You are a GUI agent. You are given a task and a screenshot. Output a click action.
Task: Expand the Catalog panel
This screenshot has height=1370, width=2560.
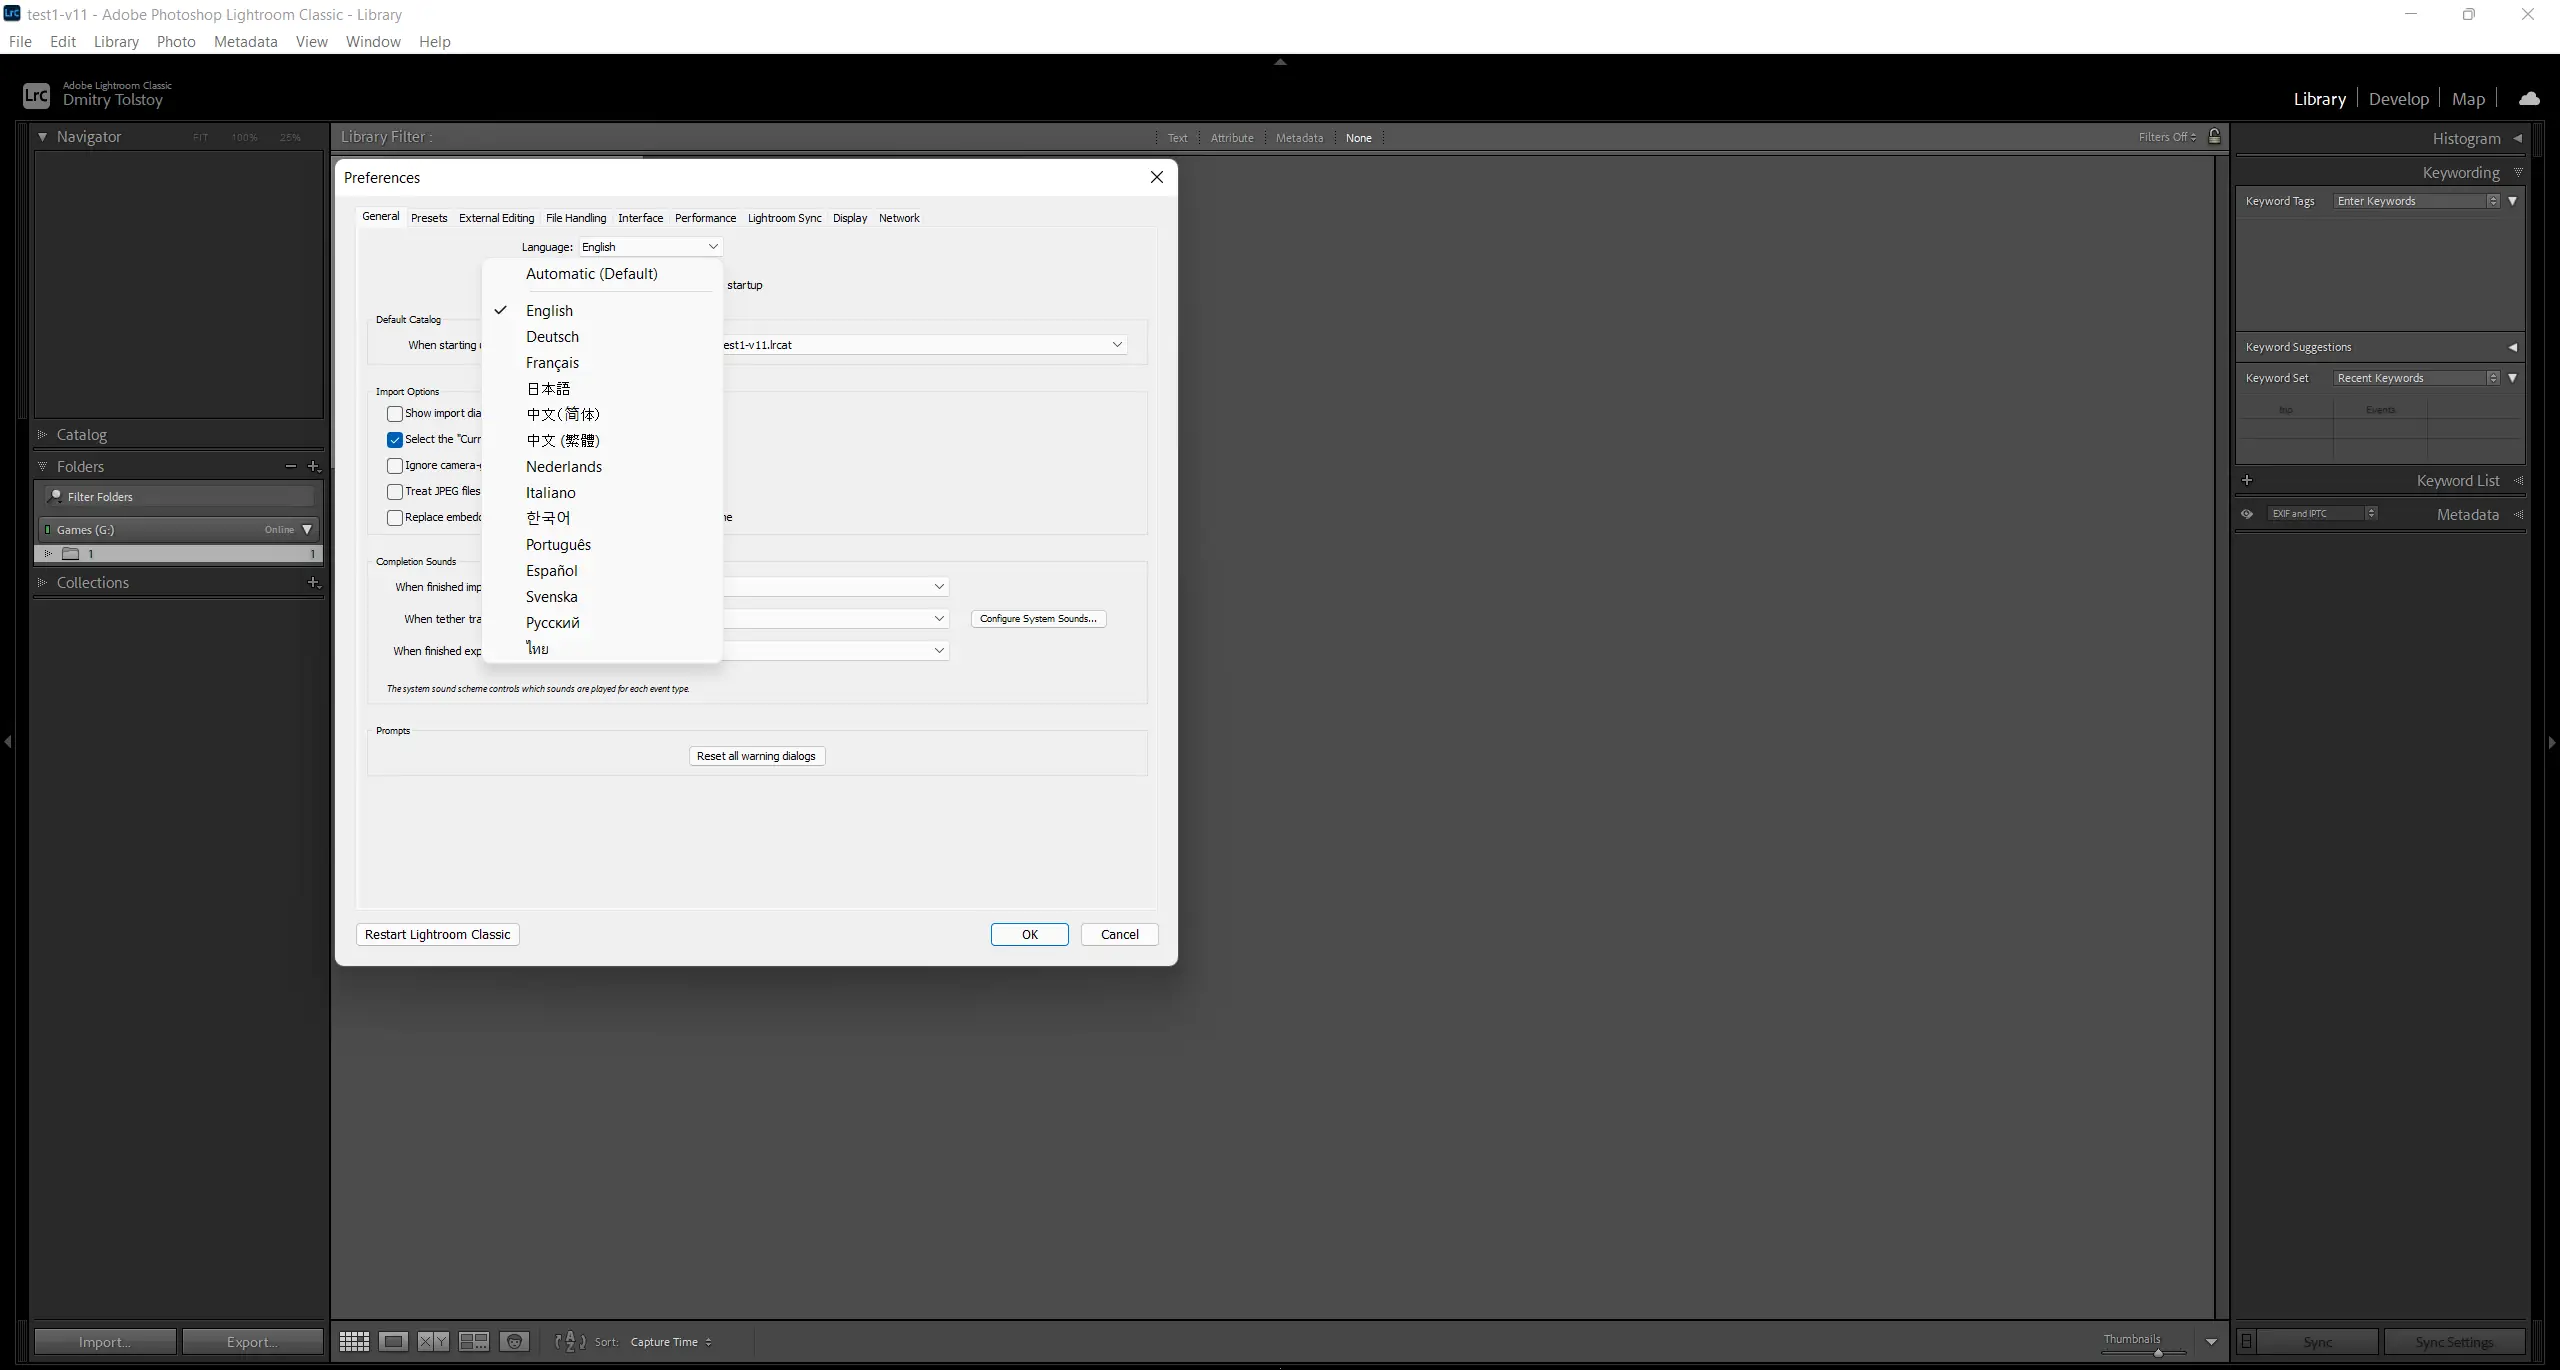pos(81,435)
